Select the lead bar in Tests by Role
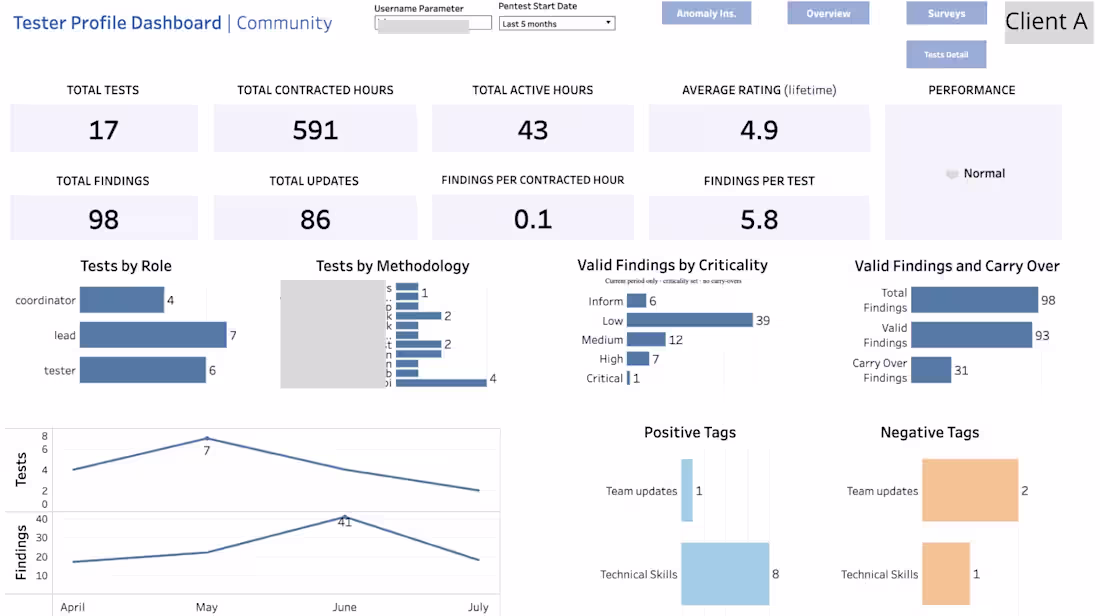This screenshot has width=1100, height=616. point(153,335)
